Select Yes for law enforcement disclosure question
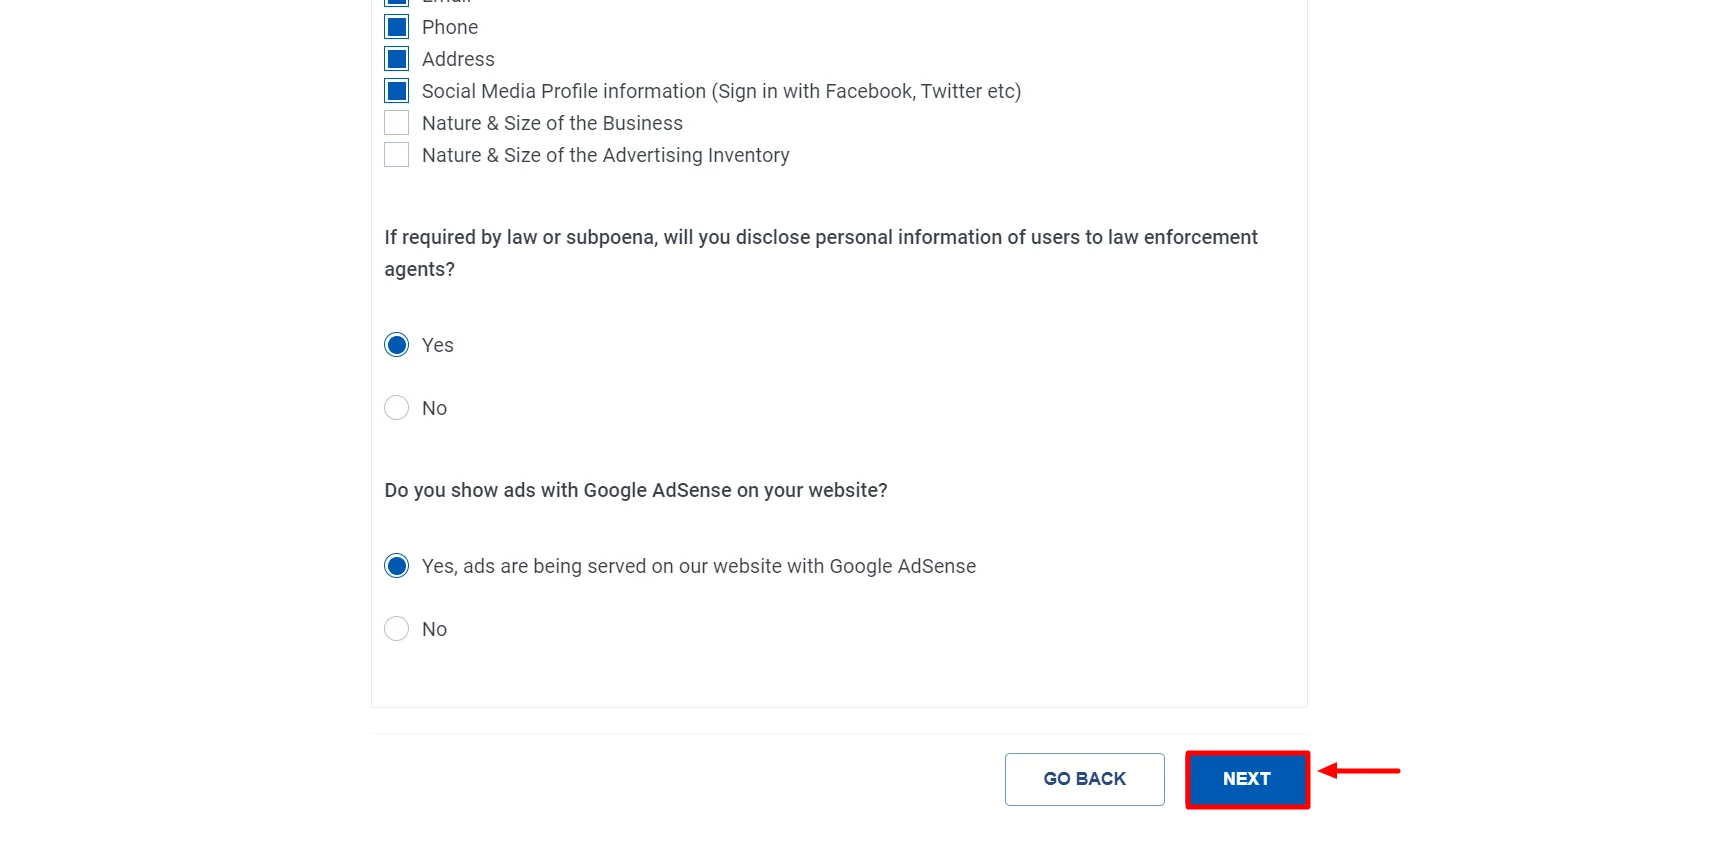This screenshot has height=850, width=1718. pyautogui.click(x=396, y=344)
